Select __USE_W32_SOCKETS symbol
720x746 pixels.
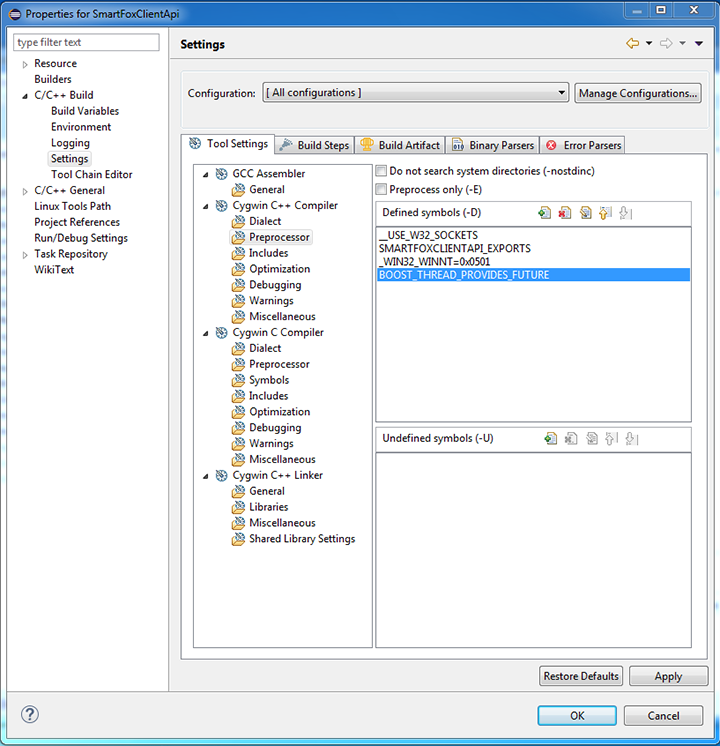(533, 235)
